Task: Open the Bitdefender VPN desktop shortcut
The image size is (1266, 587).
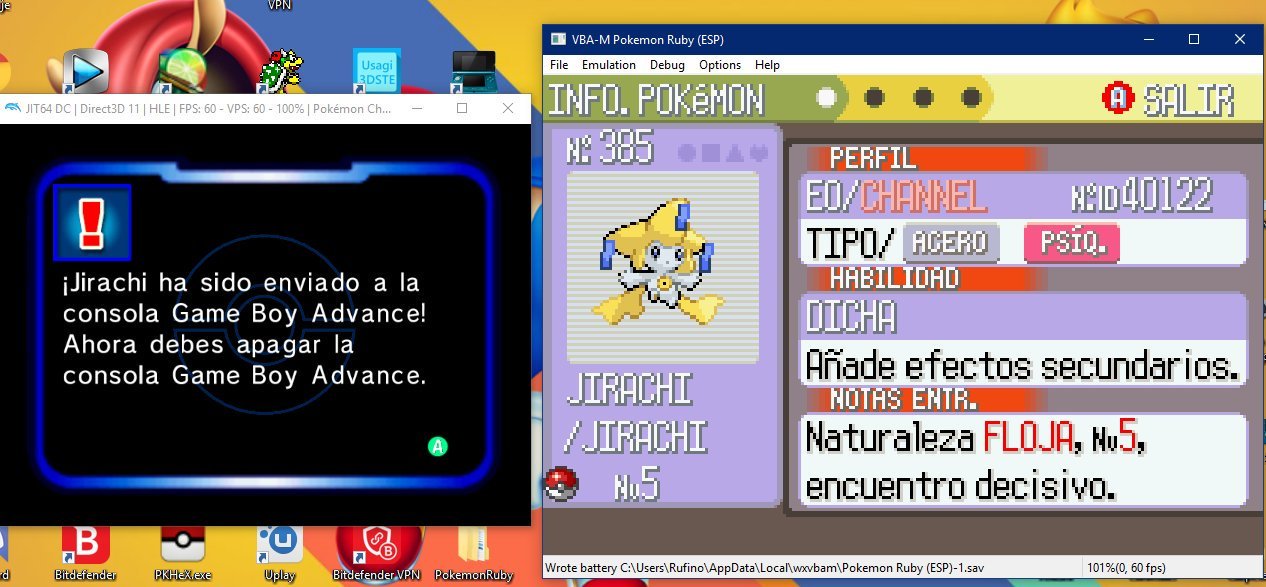Action: click(377, 553)
